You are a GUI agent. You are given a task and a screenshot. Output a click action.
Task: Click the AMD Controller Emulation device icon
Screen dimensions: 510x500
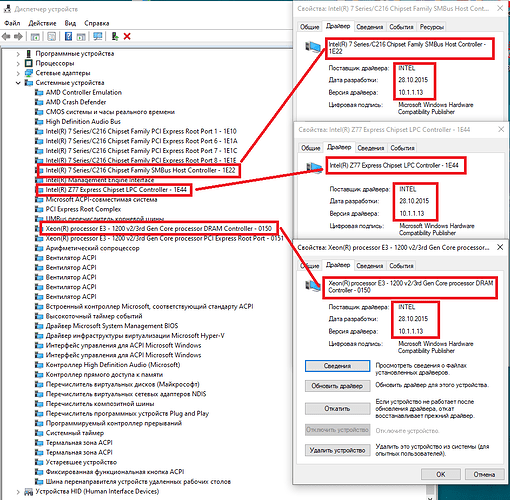pos(39,92)
